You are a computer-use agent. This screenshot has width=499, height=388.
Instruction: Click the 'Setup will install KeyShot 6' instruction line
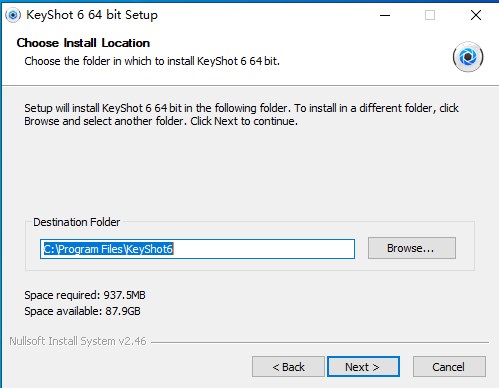pyautogui.click(x=241, y=108)
